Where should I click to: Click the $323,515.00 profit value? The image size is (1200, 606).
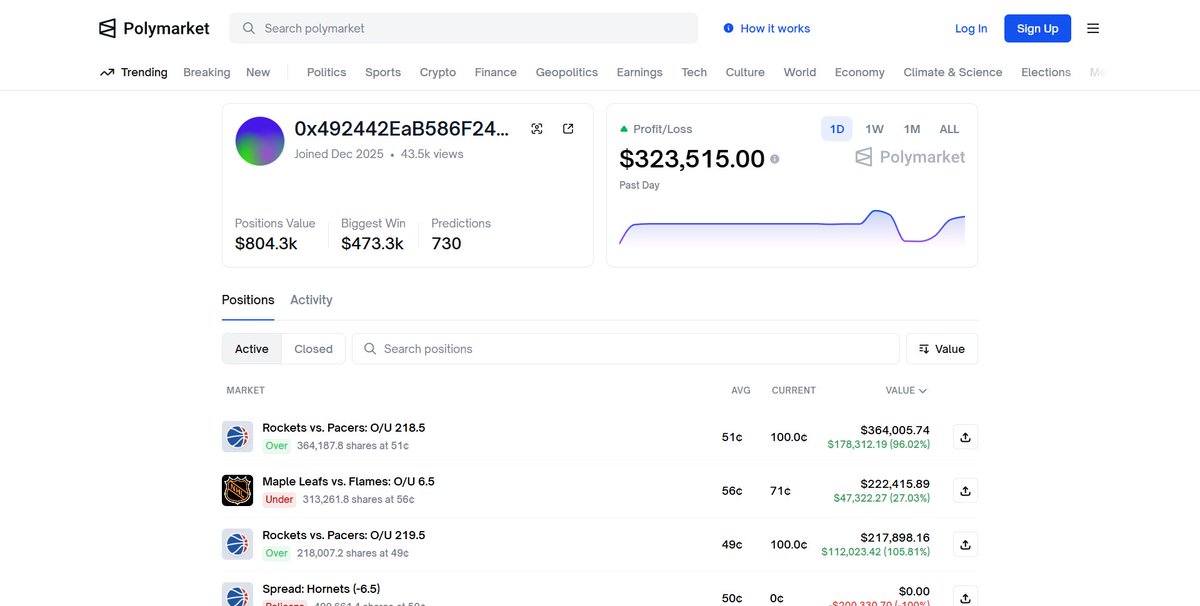tap(692, 158)
